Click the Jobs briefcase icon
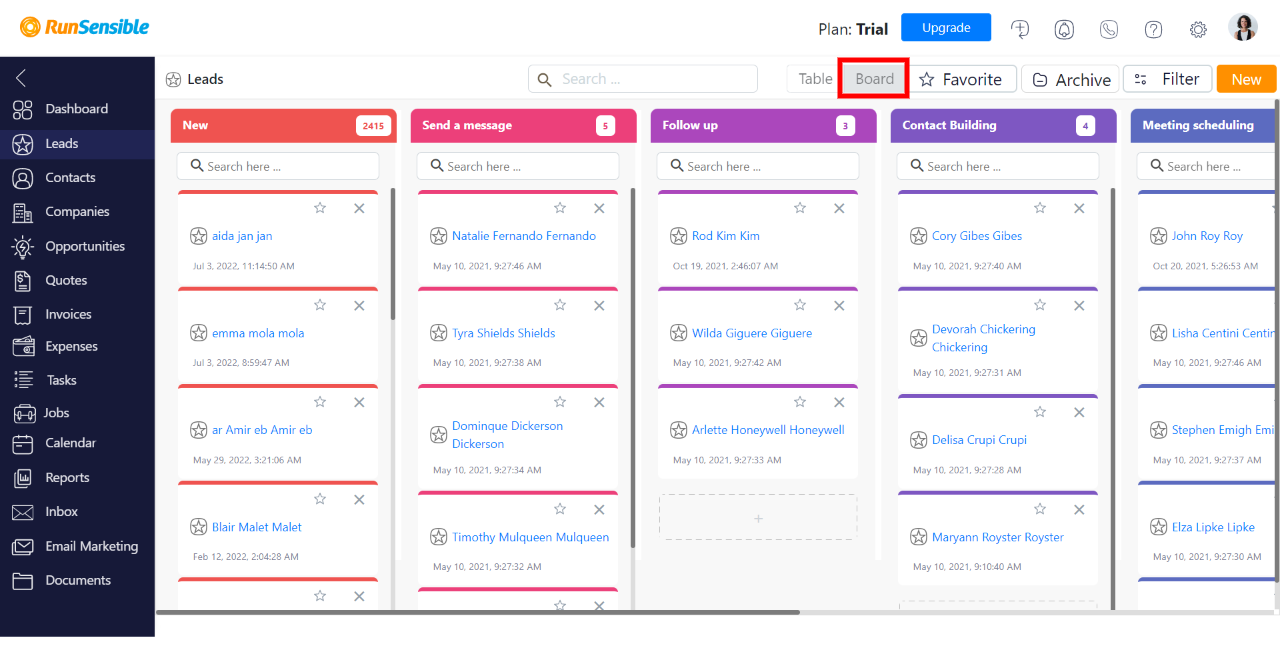 point(23,413)
